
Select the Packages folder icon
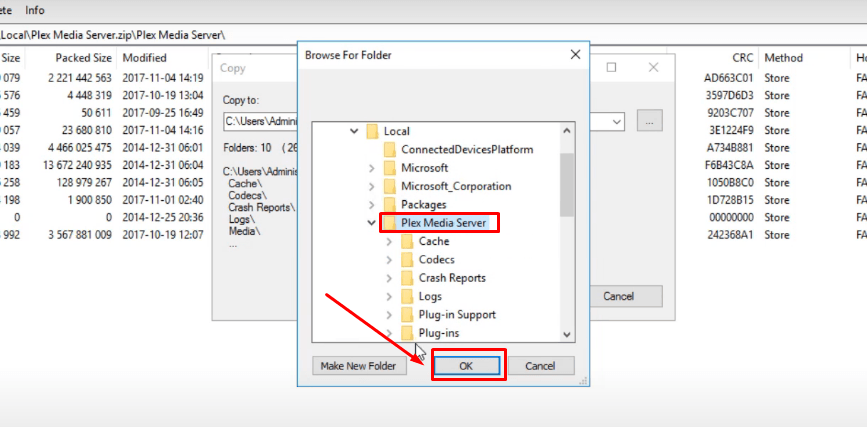(x=390, y=205)
